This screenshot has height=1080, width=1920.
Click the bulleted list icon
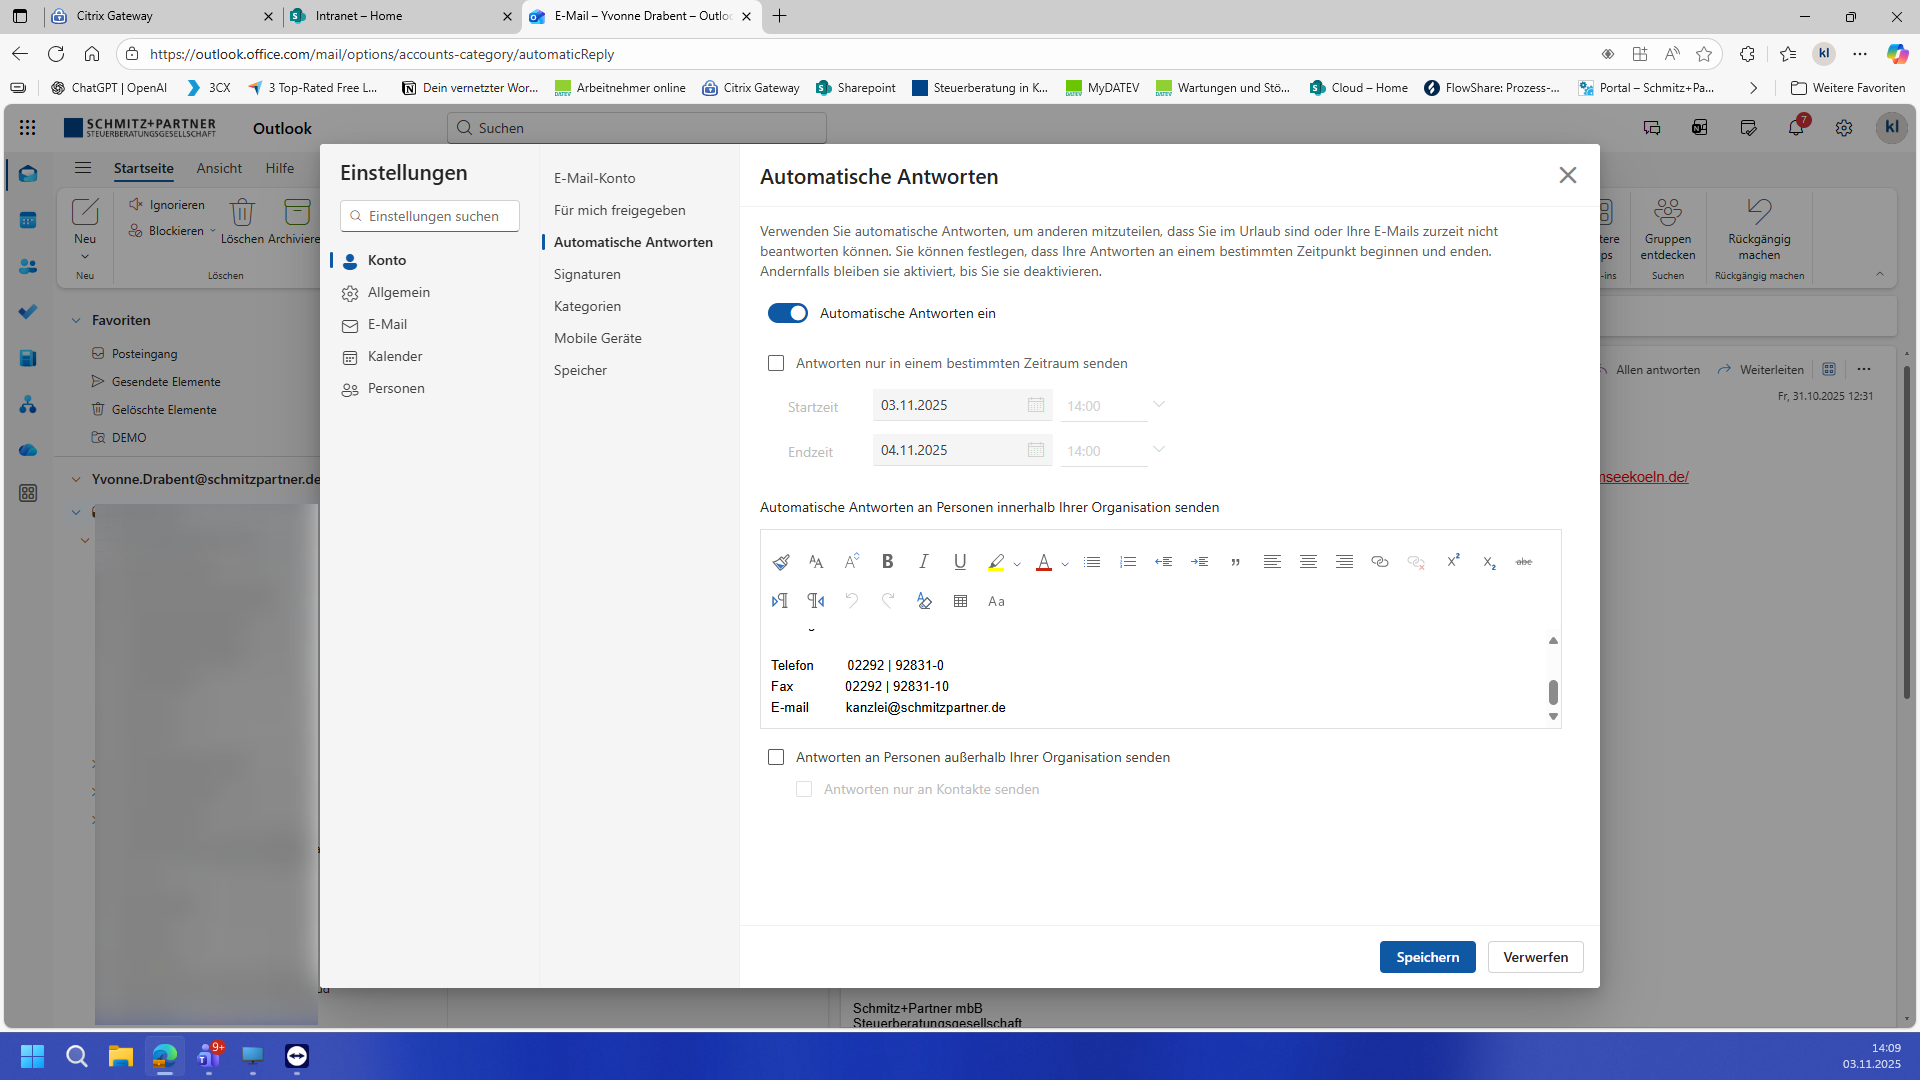1092,562
